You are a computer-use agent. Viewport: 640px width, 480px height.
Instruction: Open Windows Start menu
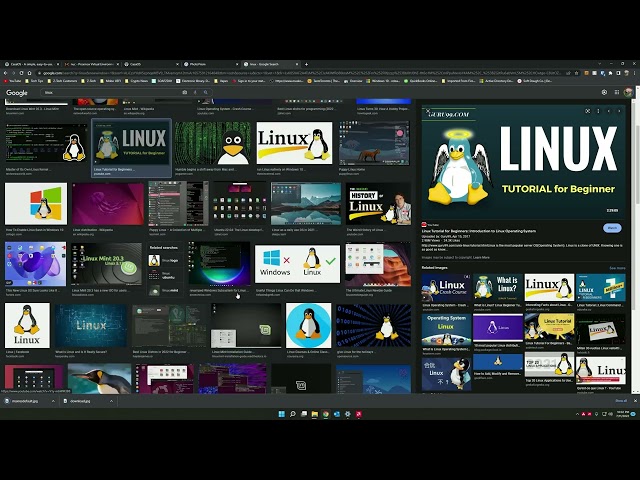coord(281,414)
